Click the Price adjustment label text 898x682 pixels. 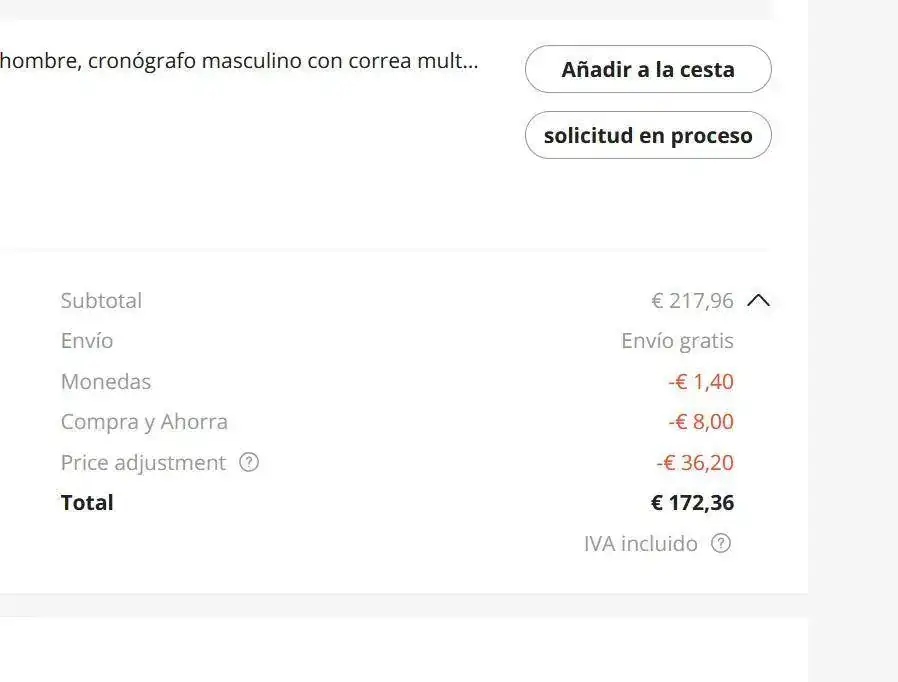[x=143, y=463]
